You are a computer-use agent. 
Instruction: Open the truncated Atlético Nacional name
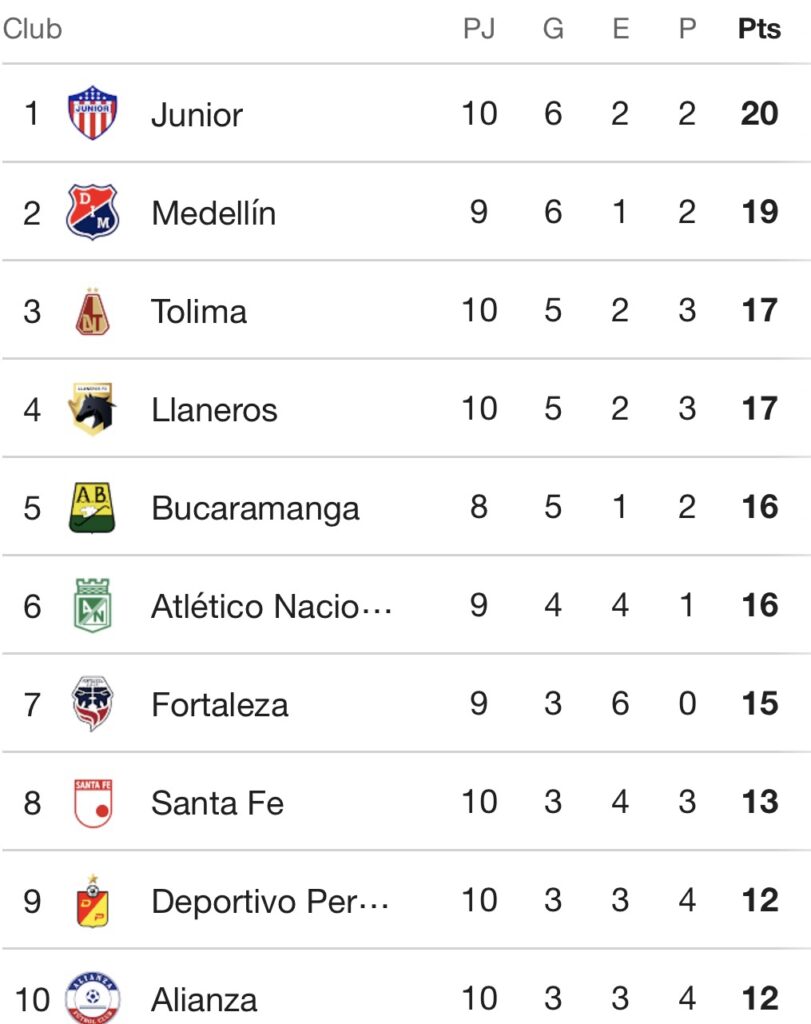271,606
